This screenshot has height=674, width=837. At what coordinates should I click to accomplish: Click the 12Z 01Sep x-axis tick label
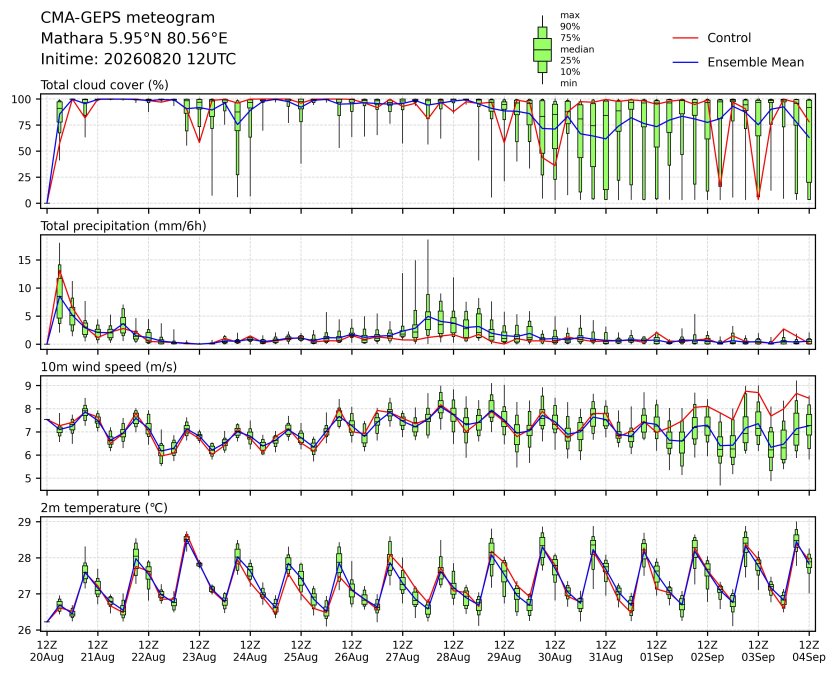click(x=657, y=651)
